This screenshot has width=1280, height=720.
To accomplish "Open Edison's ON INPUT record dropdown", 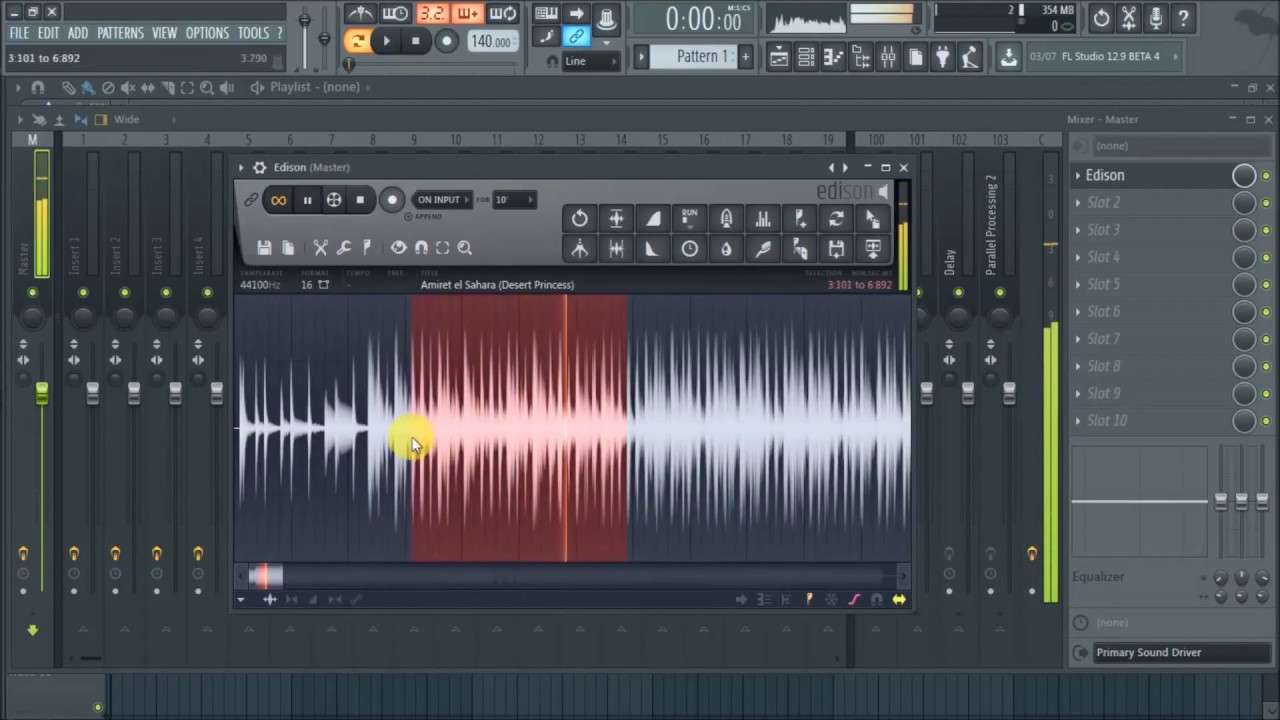I will (443, 200).
